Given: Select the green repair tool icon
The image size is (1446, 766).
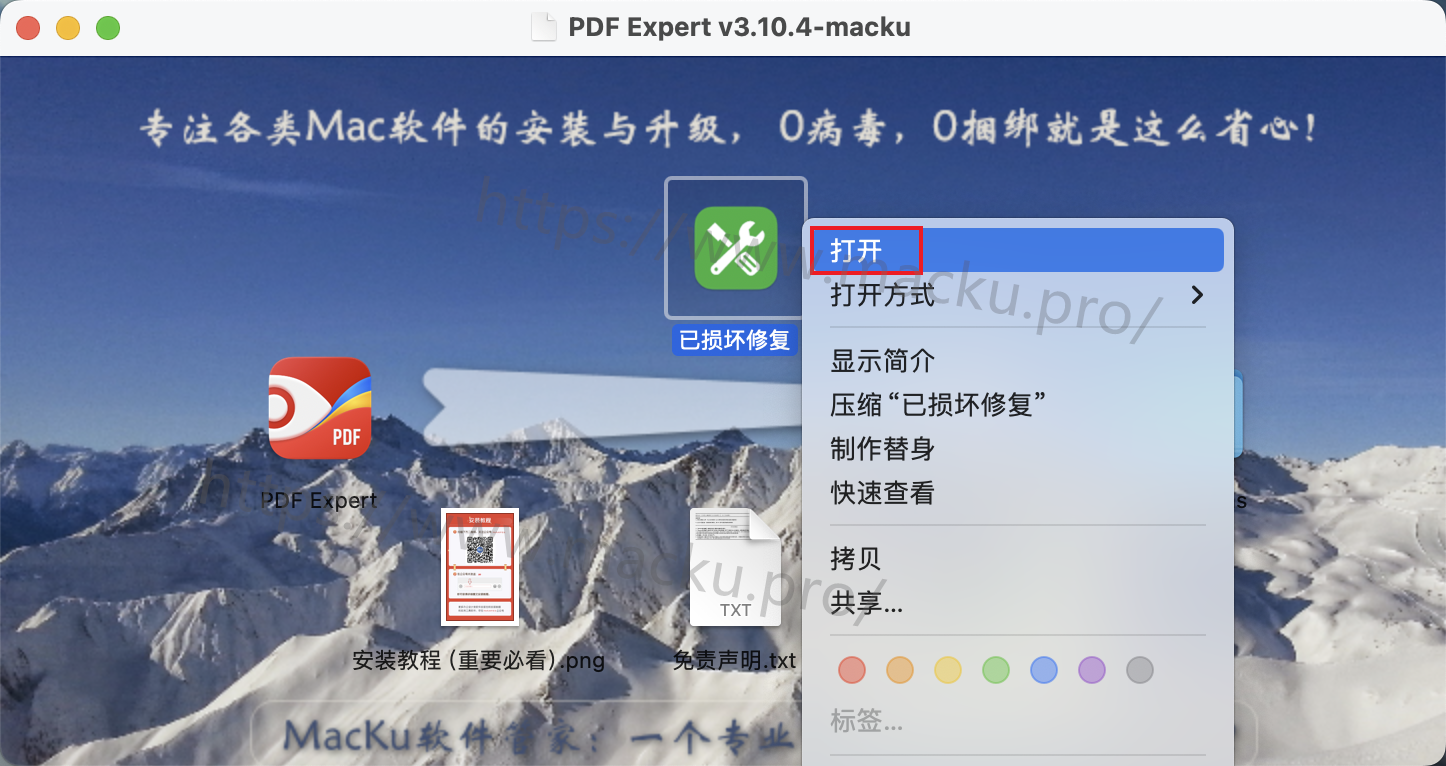Looking at the screenshot, I should [736, 248].
